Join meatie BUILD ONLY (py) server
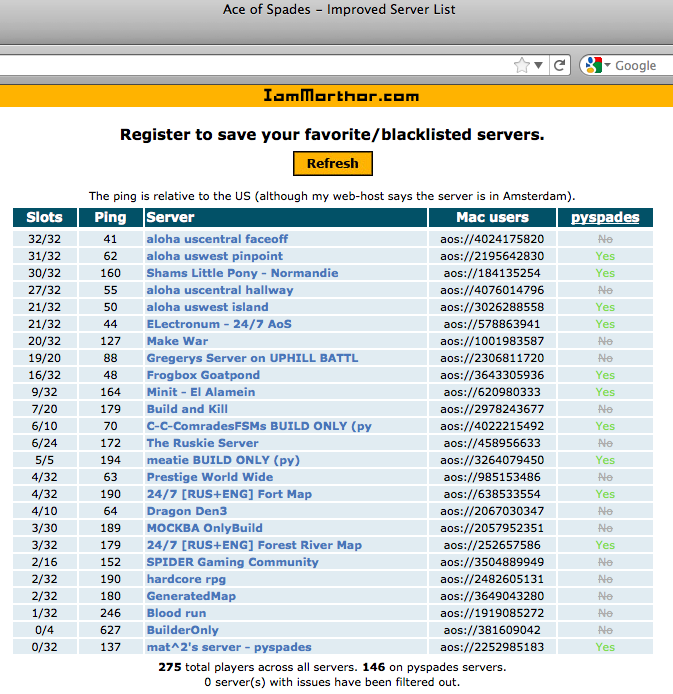Image resolution: width=673 pixels, height=694 pixels. click(223, 460)
